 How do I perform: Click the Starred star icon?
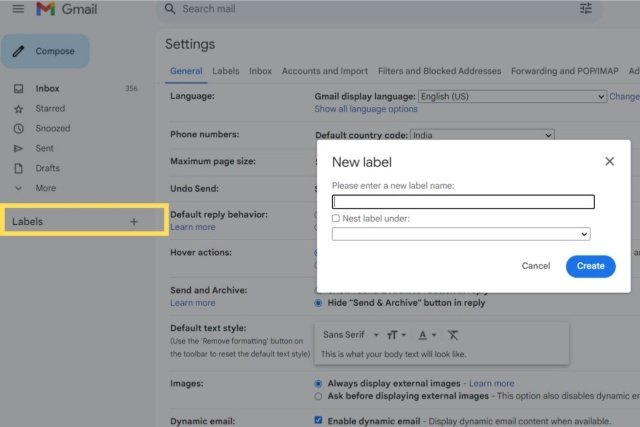click(18, 109)
